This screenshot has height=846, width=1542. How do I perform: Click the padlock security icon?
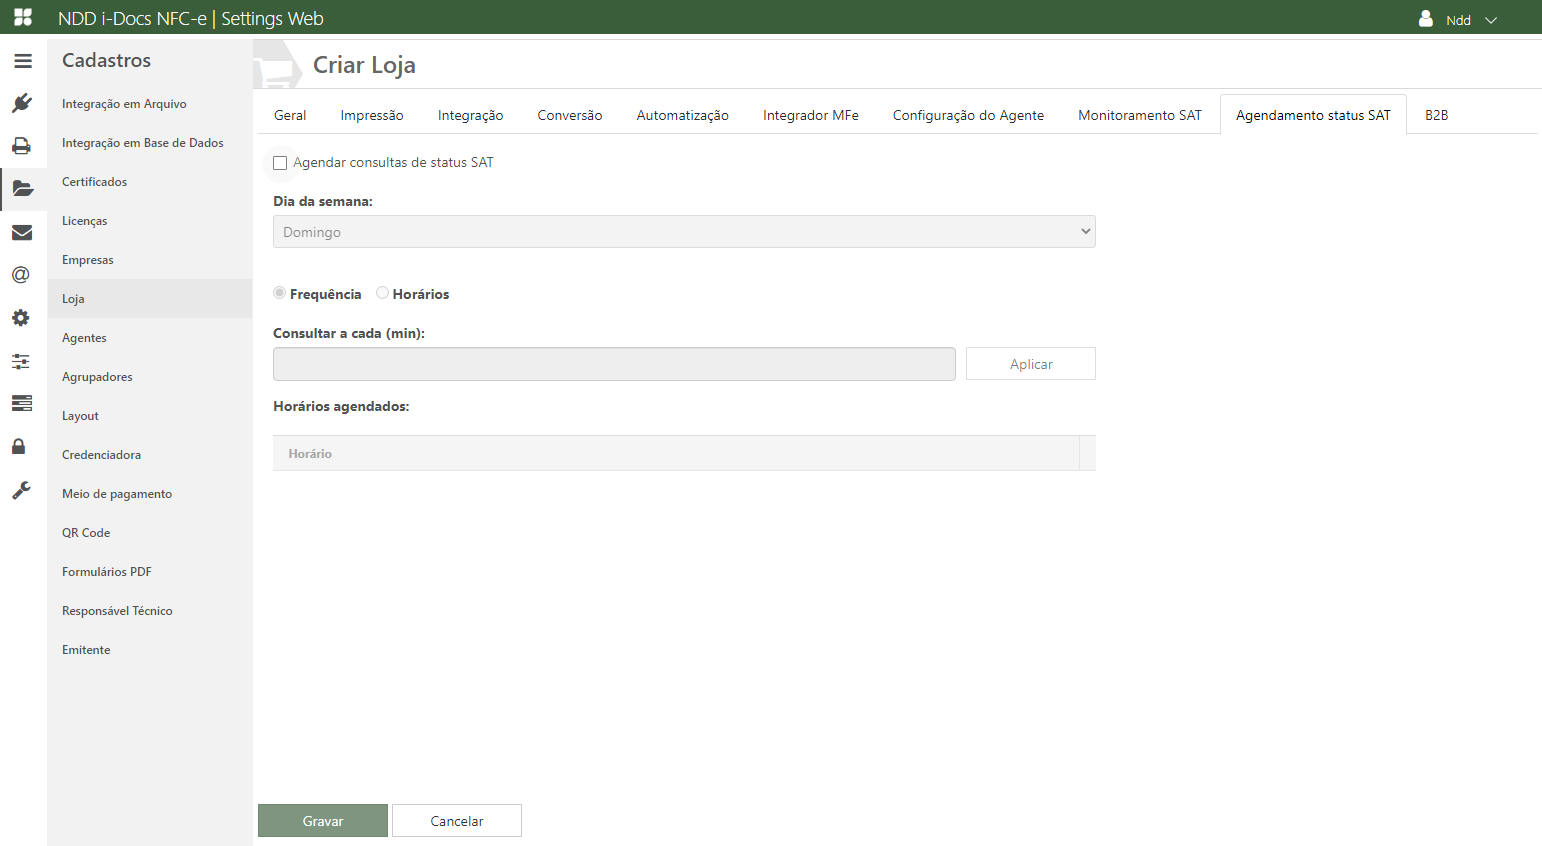tap(19, 446)
